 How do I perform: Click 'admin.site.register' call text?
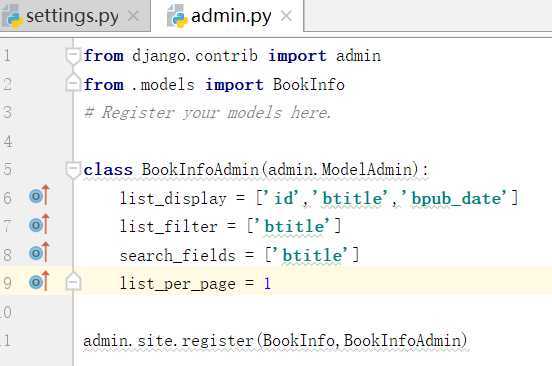[x=168, y=341]
